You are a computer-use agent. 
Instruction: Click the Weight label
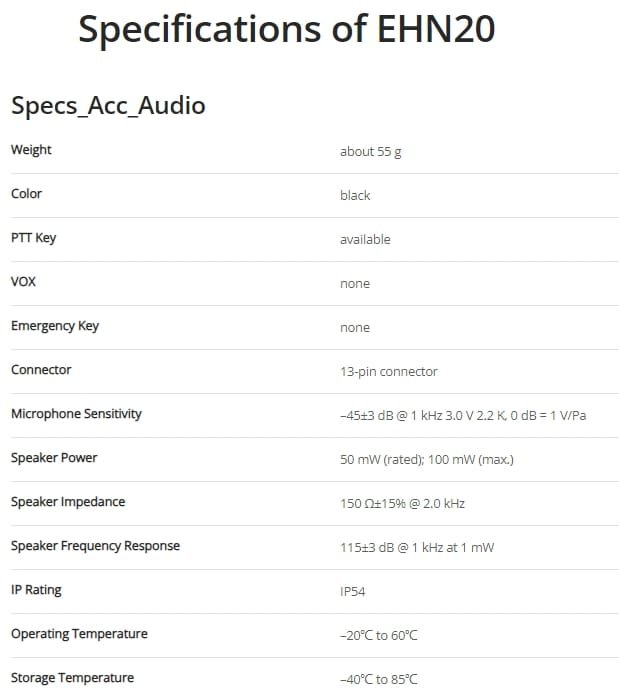pyautogui.click(x=31, y=150)
